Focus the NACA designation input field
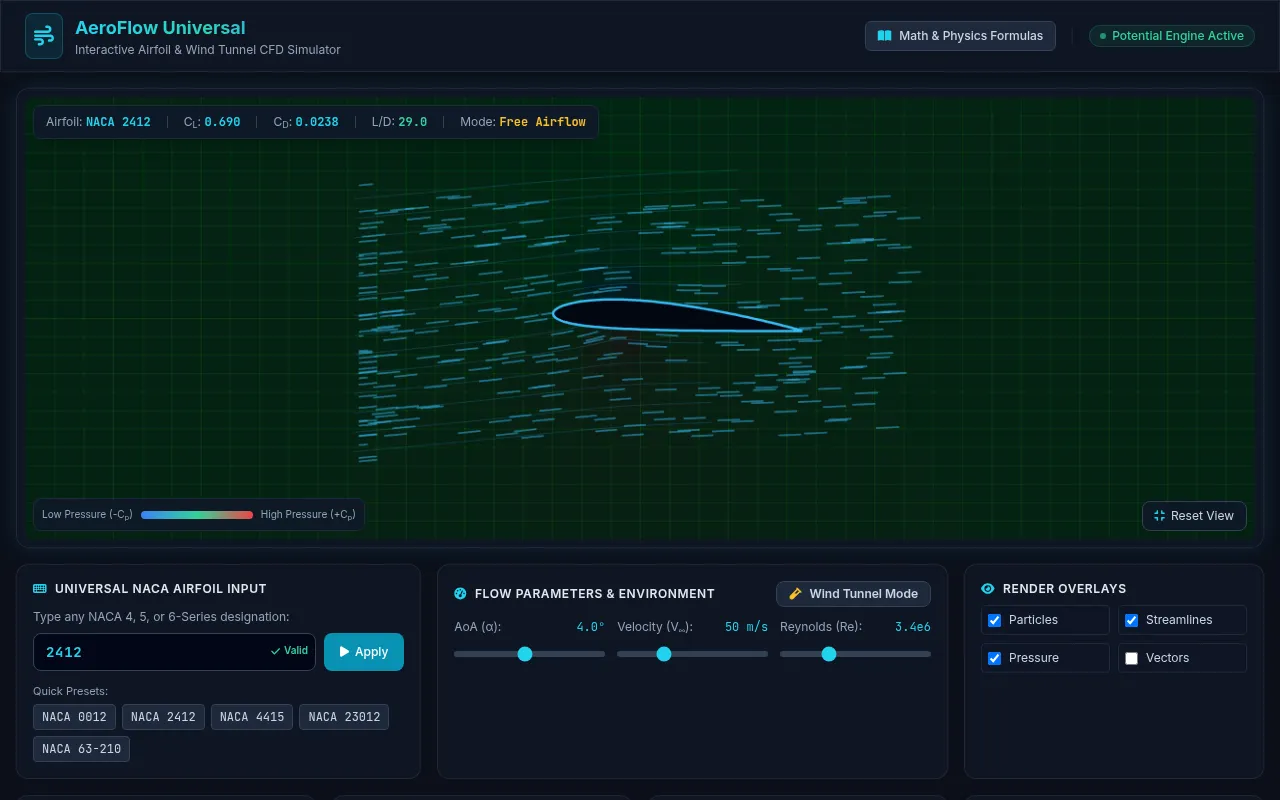The image size is (1280, 800). (x=174, y=652)
